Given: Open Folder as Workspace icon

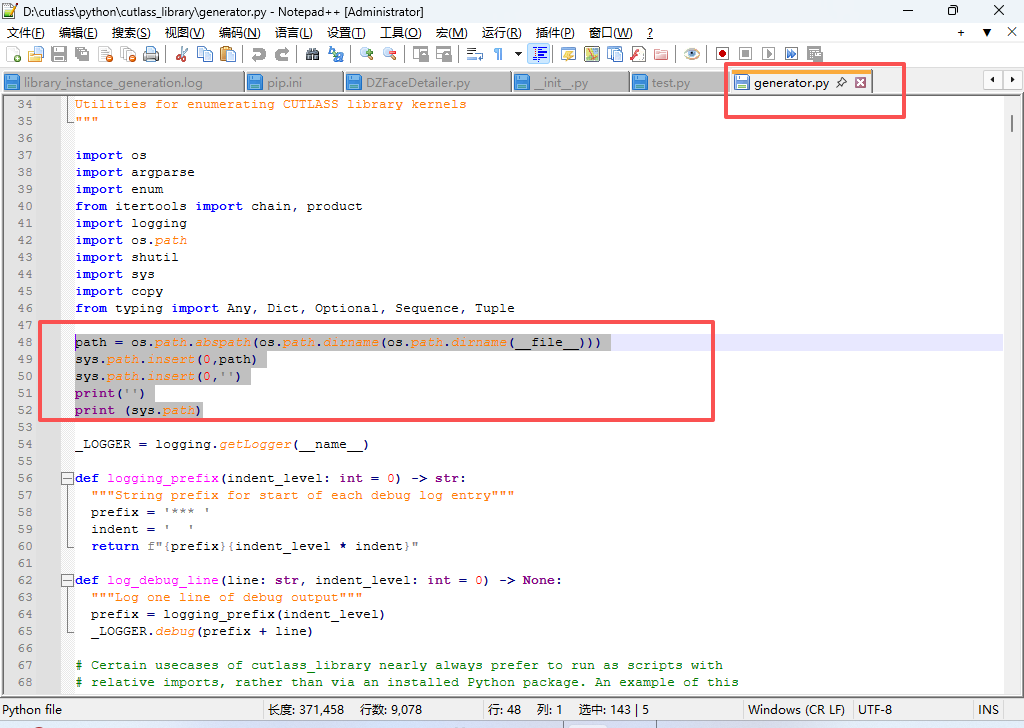Looking at the screenshot, I should (x=661, y=54).
